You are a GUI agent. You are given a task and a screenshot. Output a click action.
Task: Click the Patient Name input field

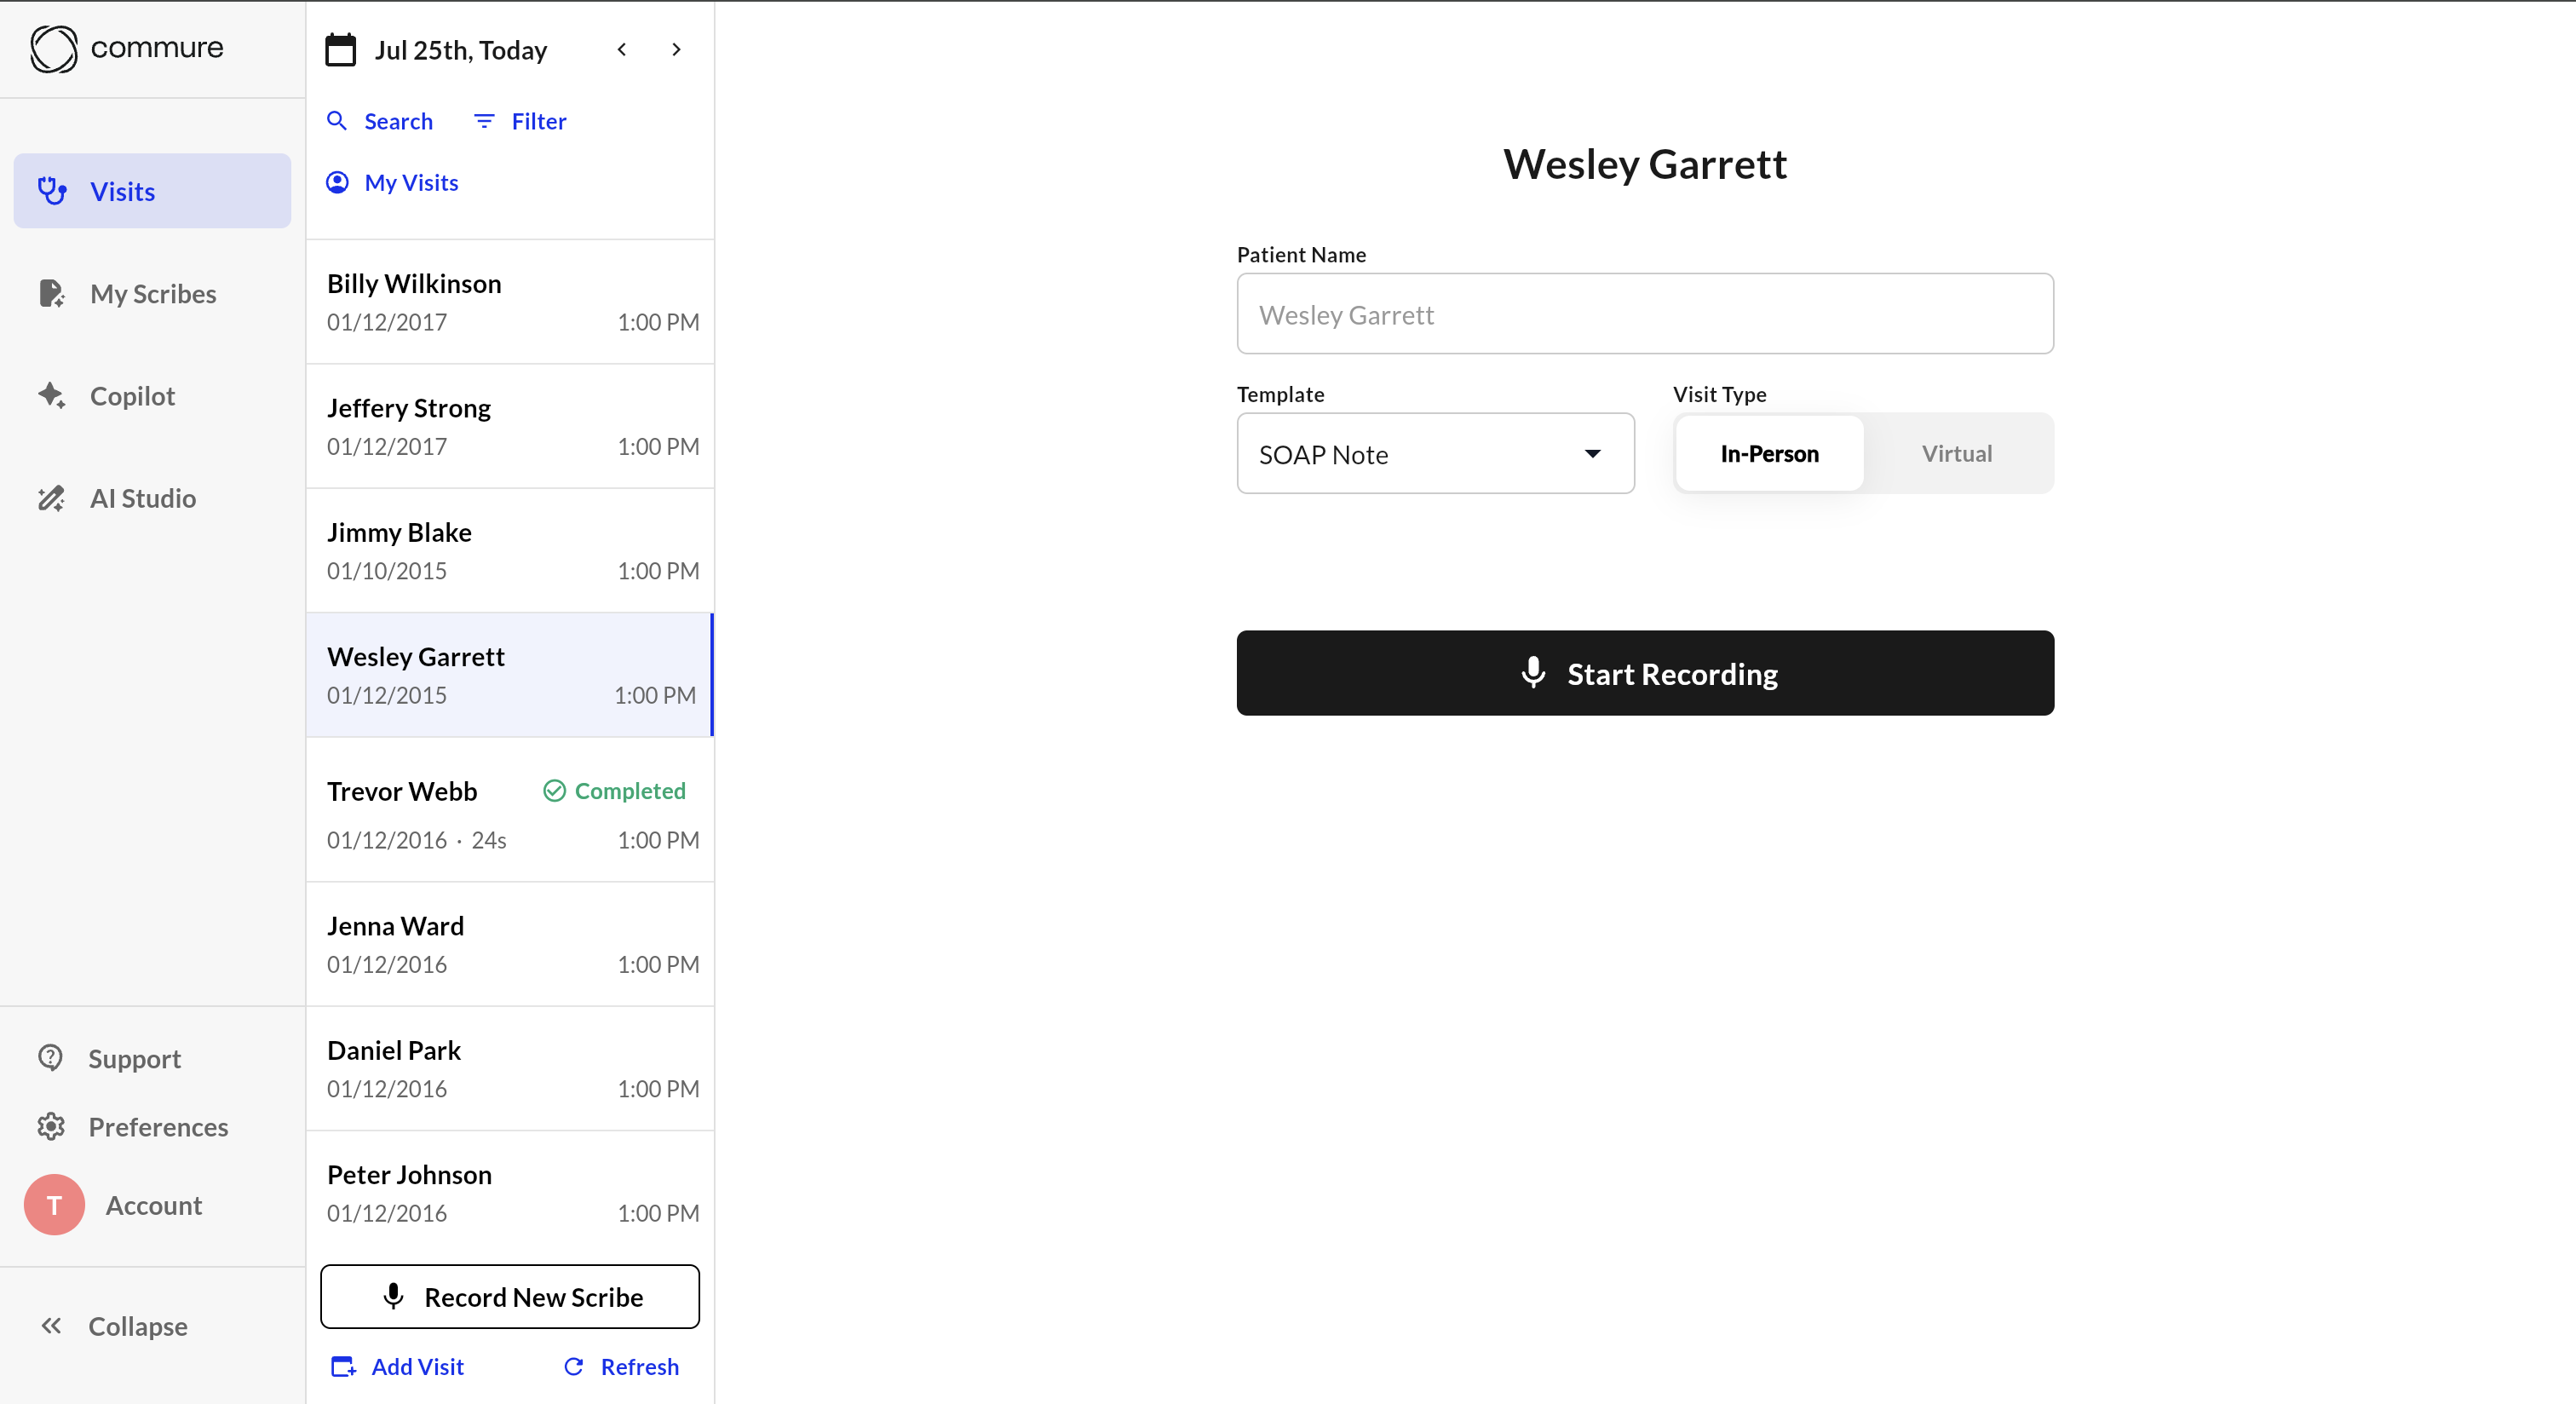click(x=1644, y=314)
